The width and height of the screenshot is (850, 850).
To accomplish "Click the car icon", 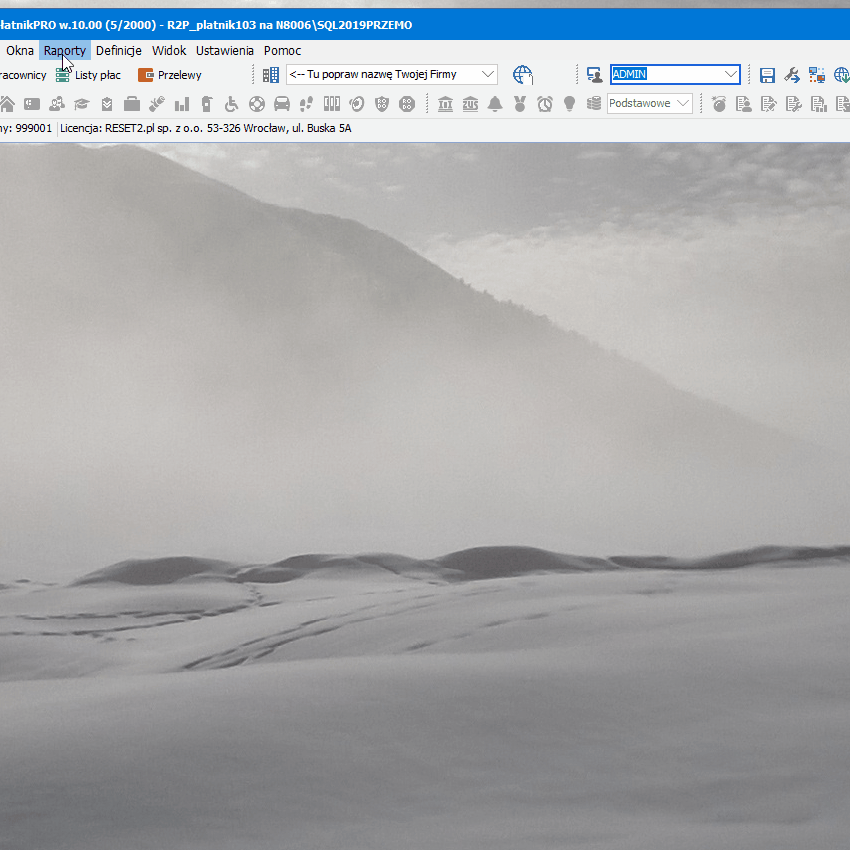I will [x=282, y=104].
